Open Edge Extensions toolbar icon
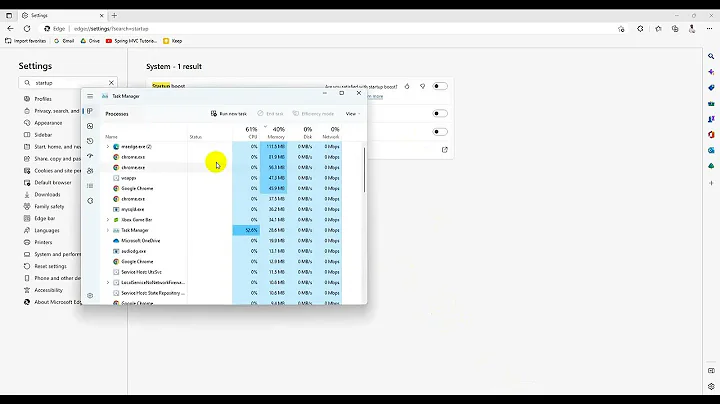The height and width of the screenshot is (404, 720). 640,28
